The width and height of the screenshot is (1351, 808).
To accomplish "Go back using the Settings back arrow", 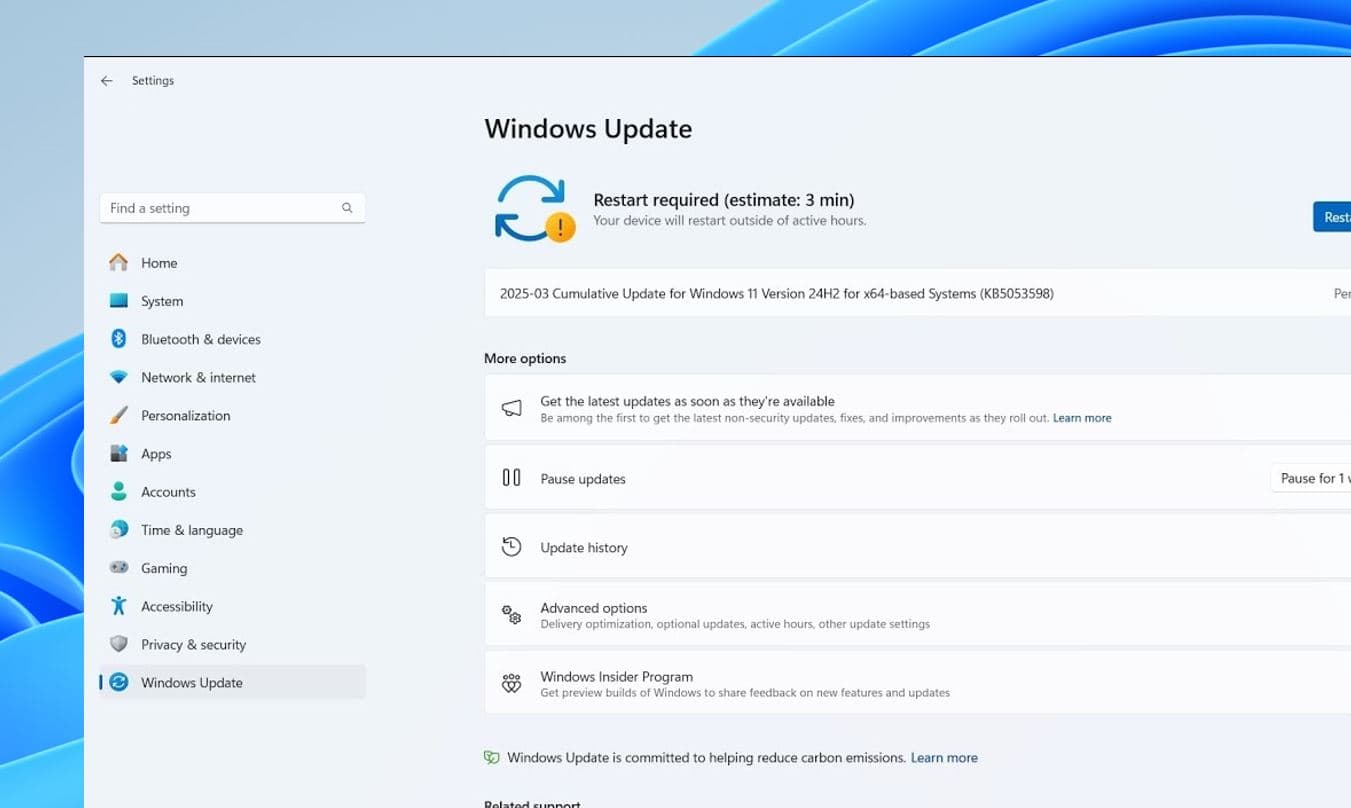I will point(107,81).
